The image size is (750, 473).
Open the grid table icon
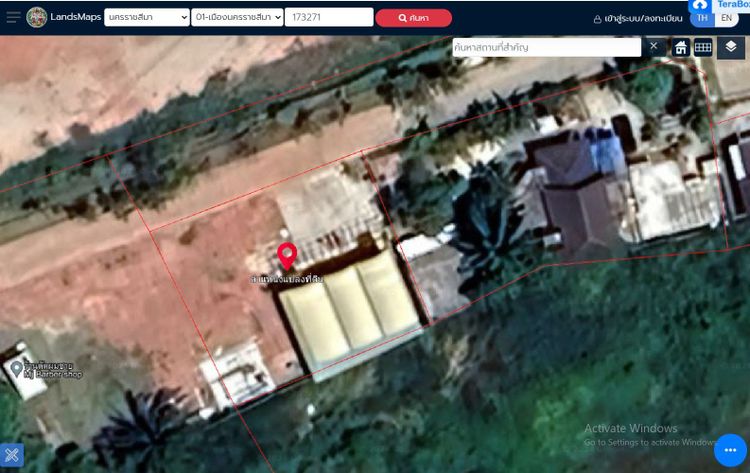click(703, 47)
